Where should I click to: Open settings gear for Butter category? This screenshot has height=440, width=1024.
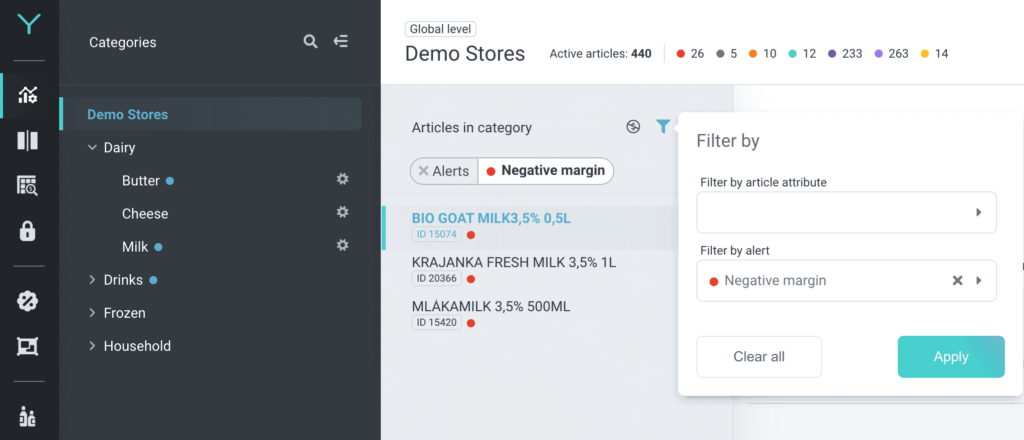click(342, 179)
